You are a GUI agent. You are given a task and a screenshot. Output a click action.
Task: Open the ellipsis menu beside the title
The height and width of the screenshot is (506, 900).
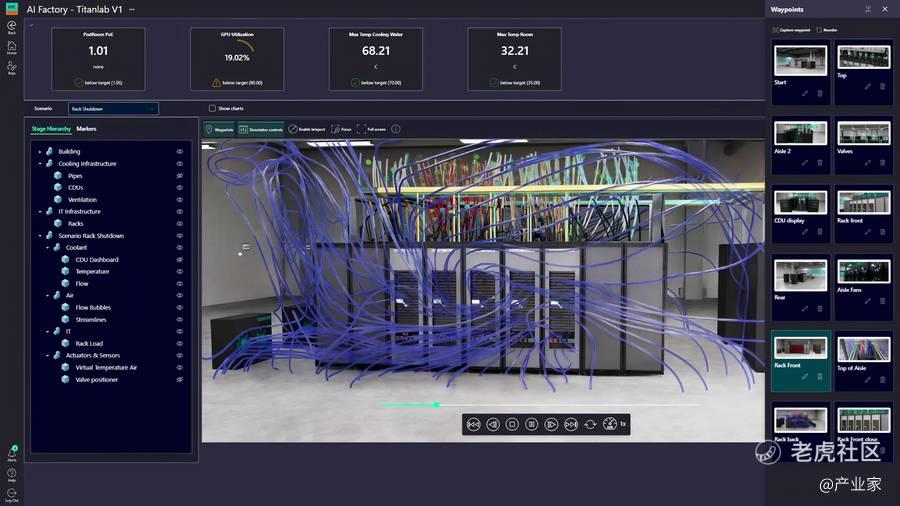tap(132, 10)
